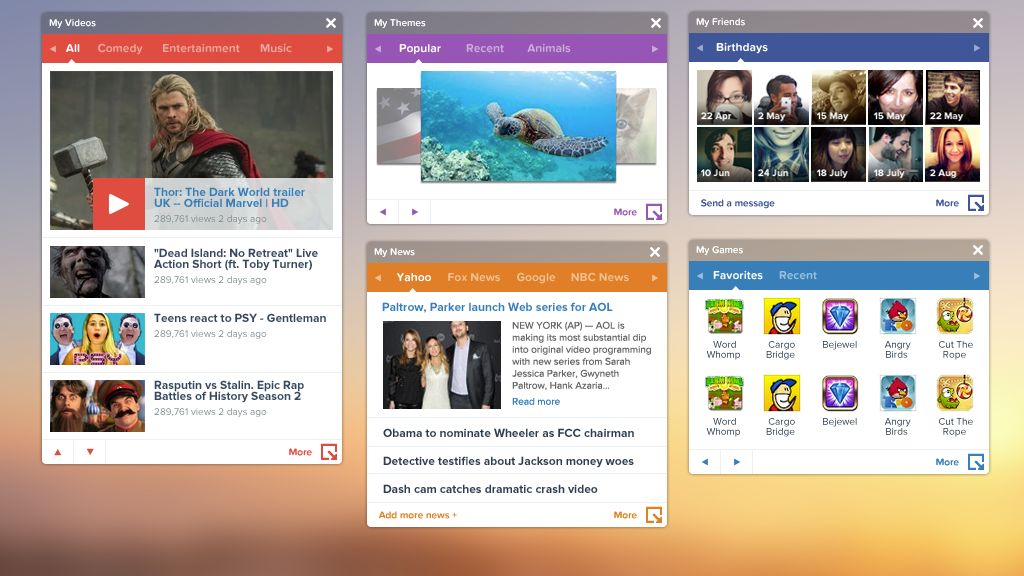Open expand icon in My Videos footer
Image resolution: width=1024 pixels, height=576 pixels.
329,452
